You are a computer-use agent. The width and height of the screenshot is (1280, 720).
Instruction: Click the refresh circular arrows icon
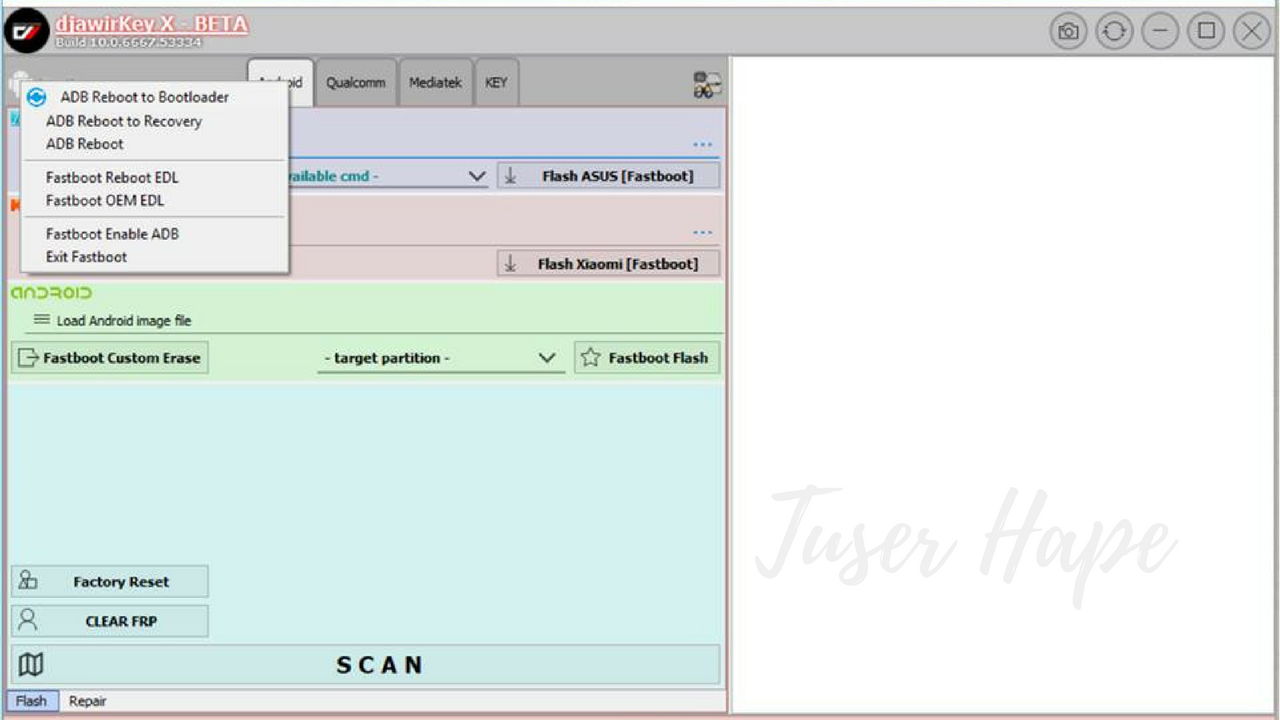click(x=1114, y=31)
